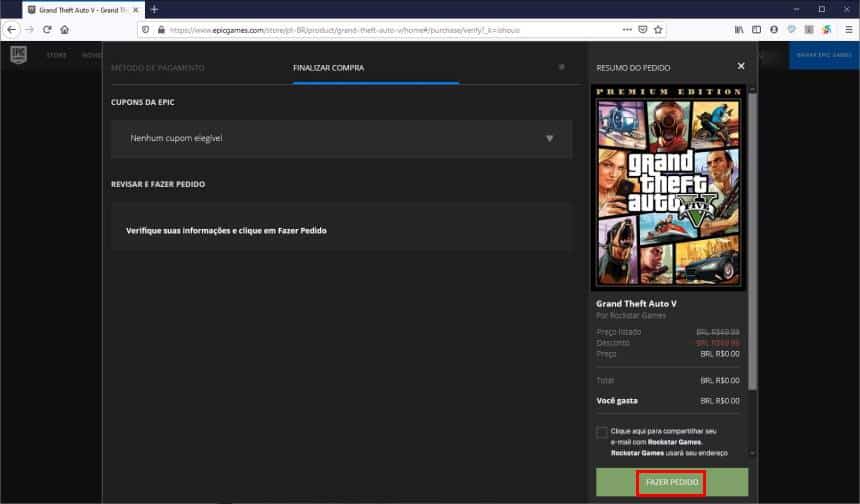Expand the Nenhum cupom elegível dropdown
The image size is (860, 504).
341,139
